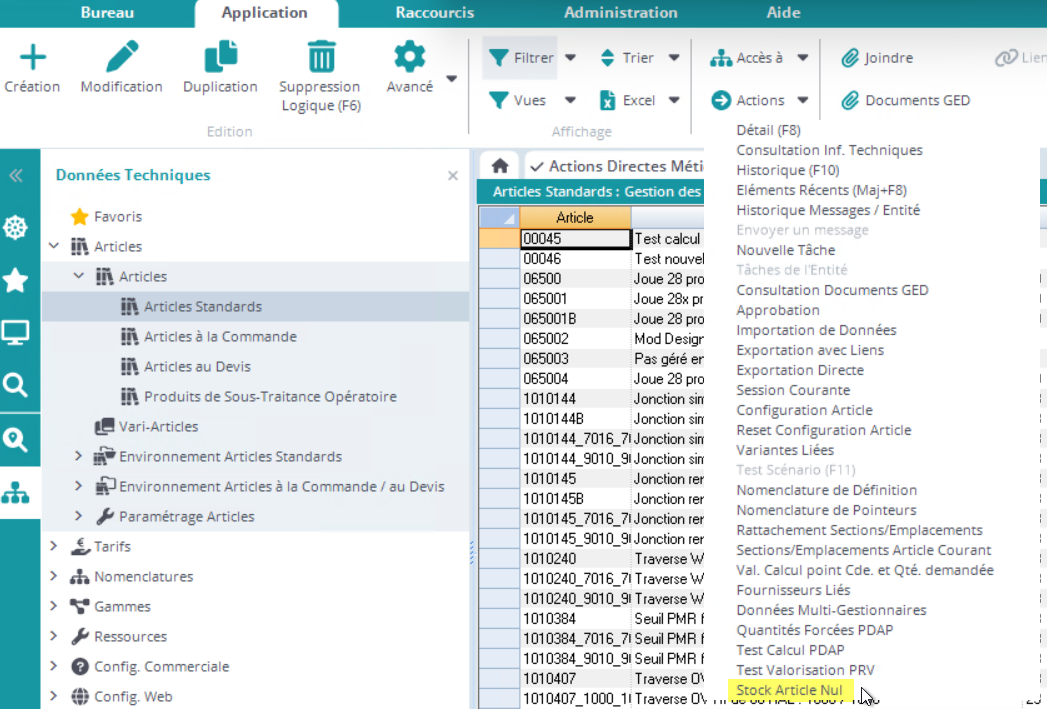This screenshot has width=1047, height=709.
Task: Click the Documents GED button
Action: pyautogui.click(x=905, y=100)
